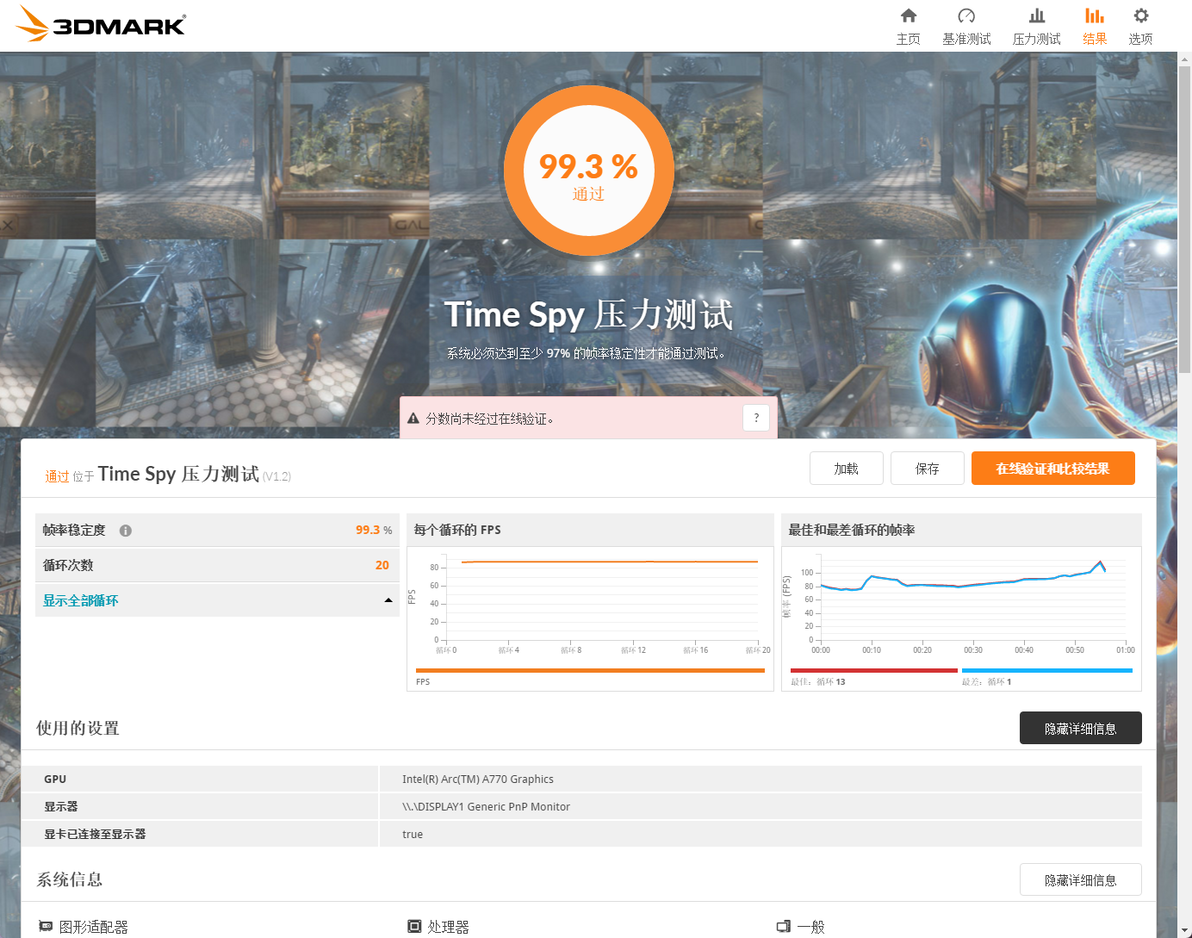Click the 最佳和最差循环的帧率 chart
1192x938 pixels.
coord(962,618)
